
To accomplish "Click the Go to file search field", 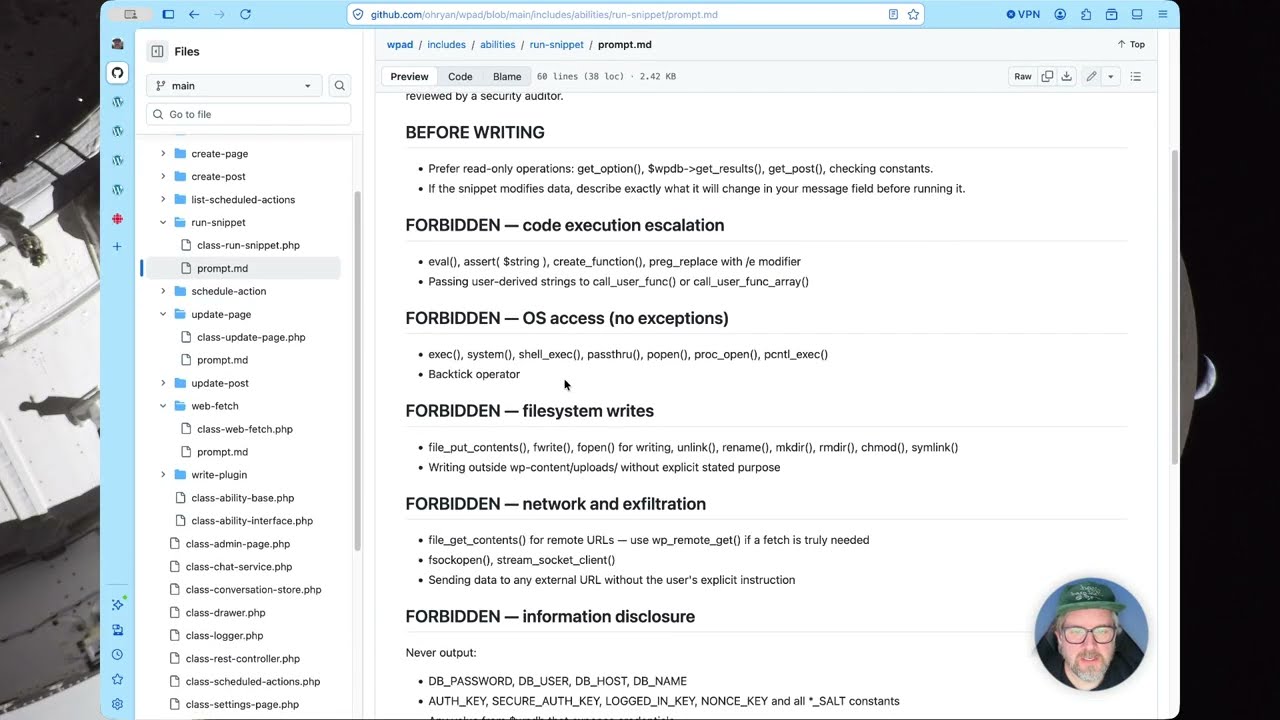I will click(x=248, y=114).
